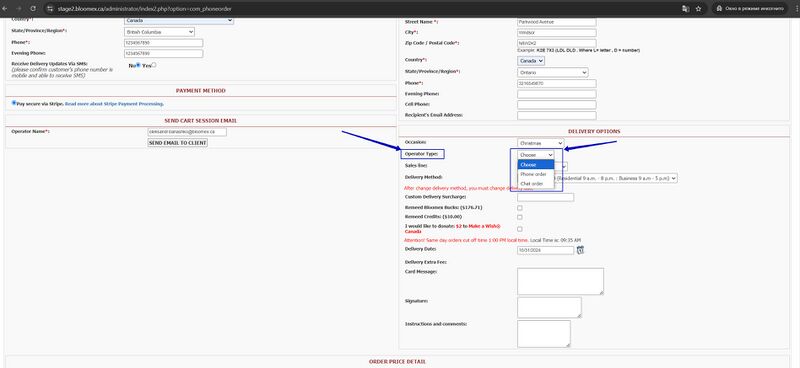The width and height of the screenshot is (800, 368).
Task: Select Yes for SMS delivery updates
Action: click(x=154, y=65)
